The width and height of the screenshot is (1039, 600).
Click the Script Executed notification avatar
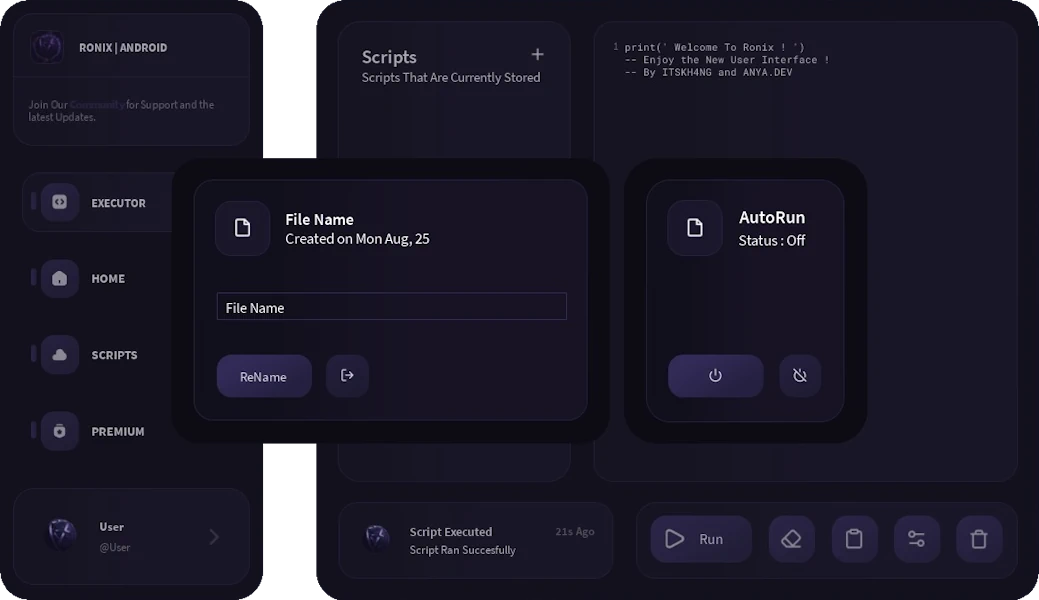(x=377, y=538)
